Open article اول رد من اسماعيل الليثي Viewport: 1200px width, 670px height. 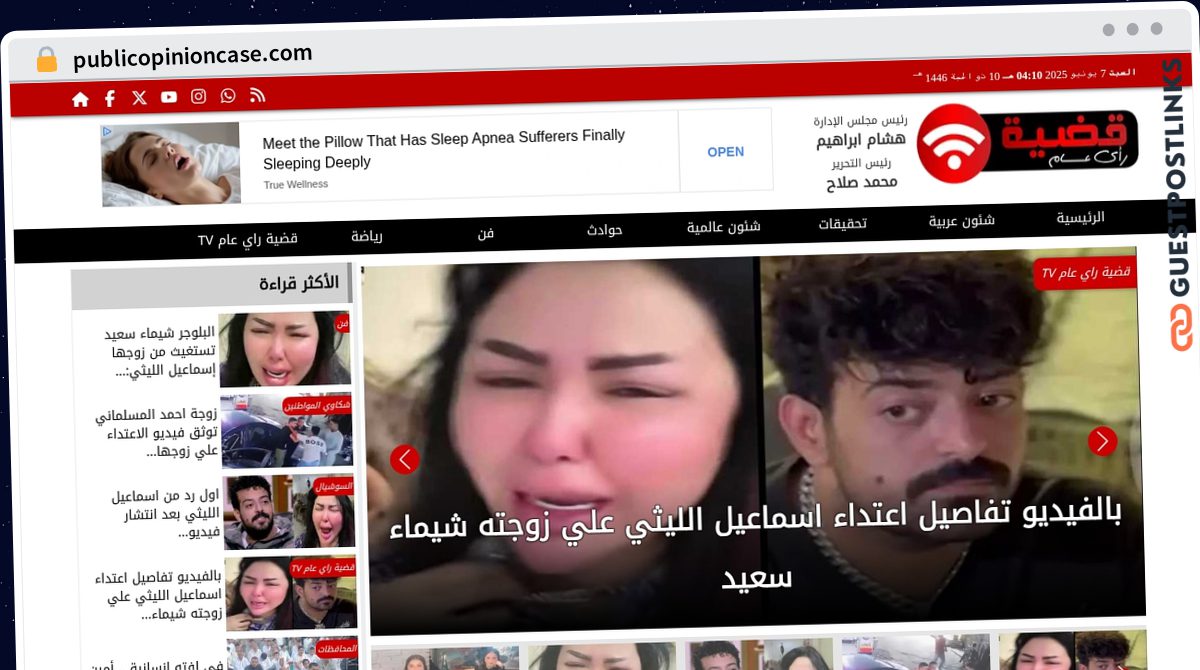[164, 514]
